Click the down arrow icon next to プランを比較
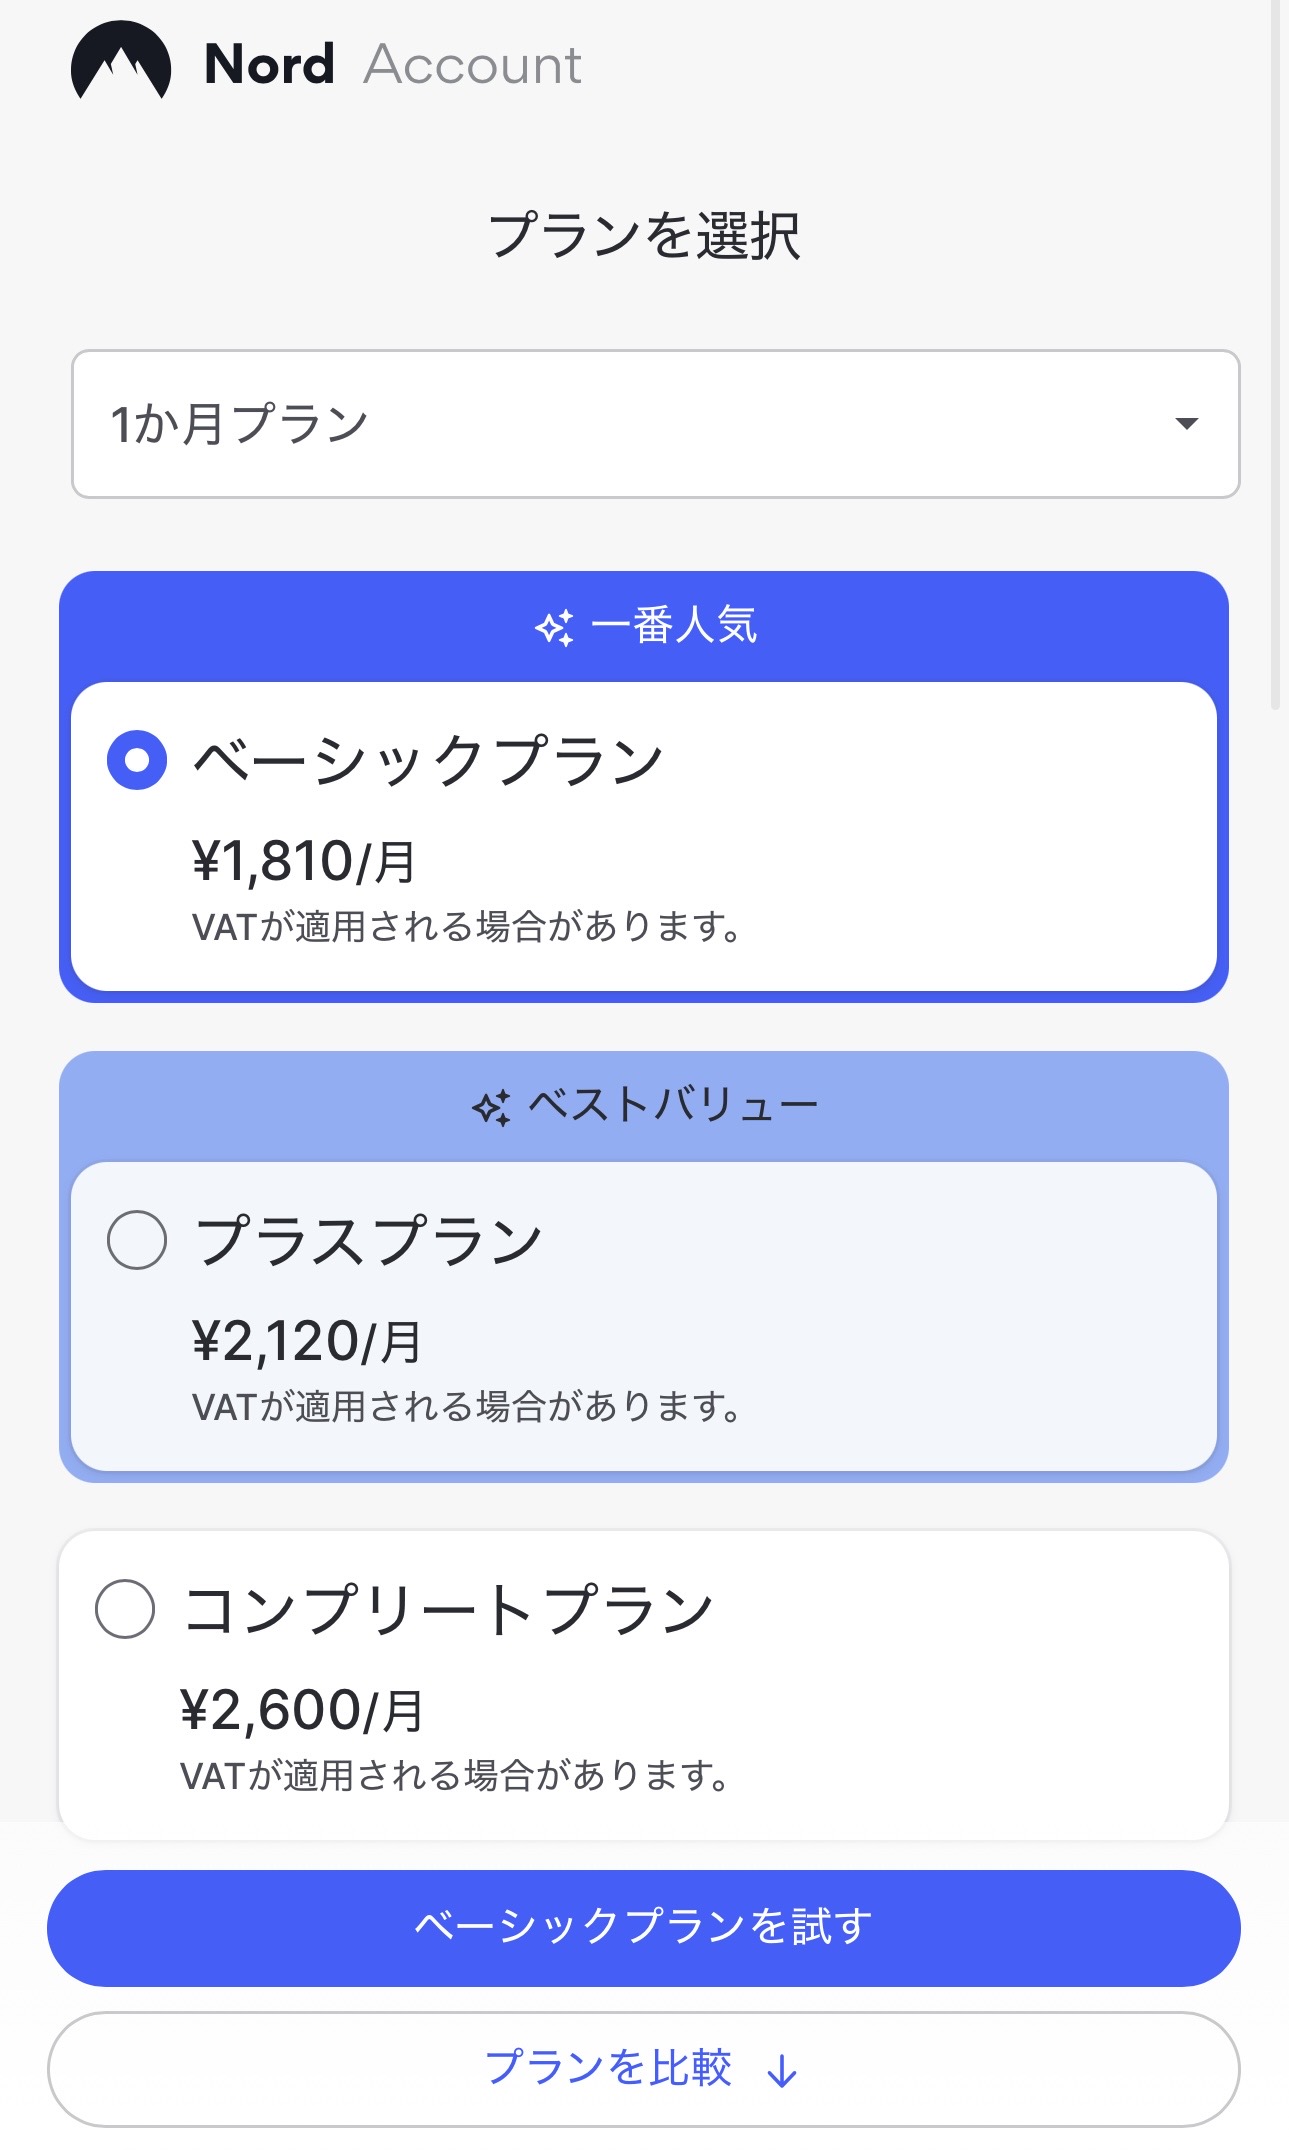The height and width of the screenshot is (2150, 1289). click(781, 2071)
